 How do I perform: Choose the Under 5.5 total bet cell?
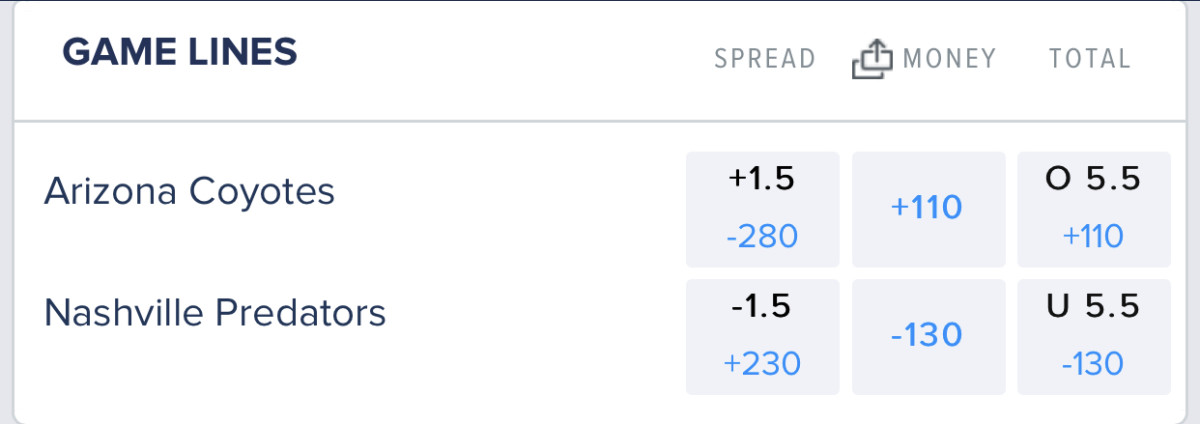[1094, 336]
